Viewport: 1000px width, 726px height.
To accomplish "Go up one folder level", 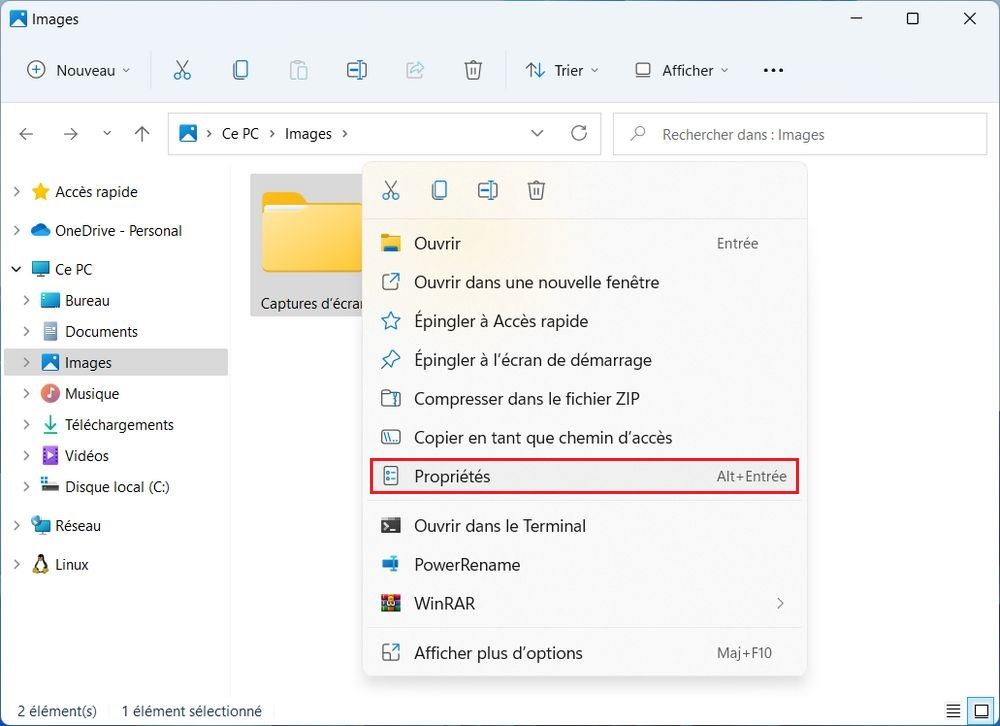I will pyautogui.click(x=142, y=134).
